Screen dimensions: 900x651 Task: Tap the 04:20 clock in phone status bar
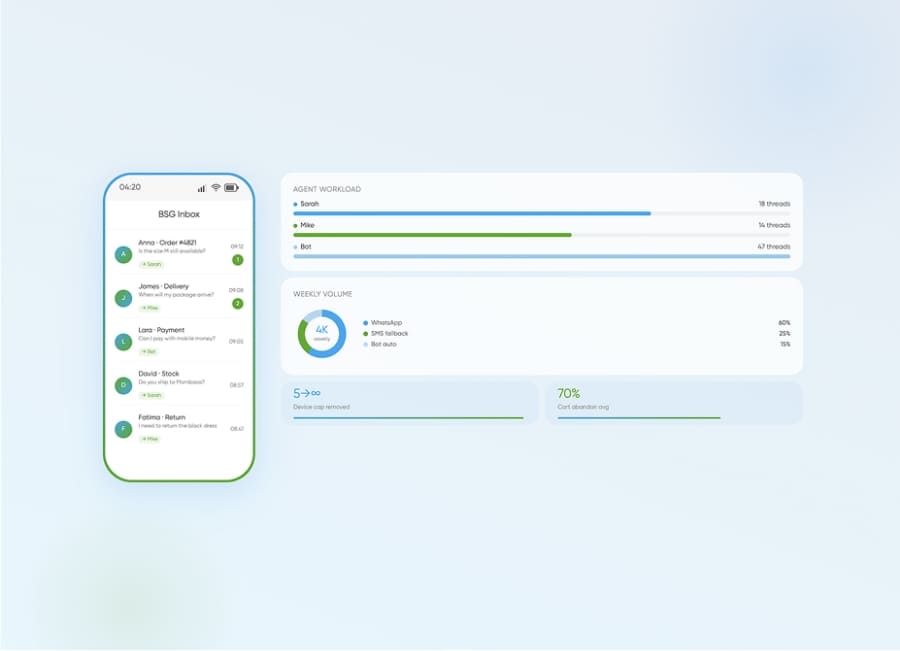pyautogui.click(x=130, y=187)
